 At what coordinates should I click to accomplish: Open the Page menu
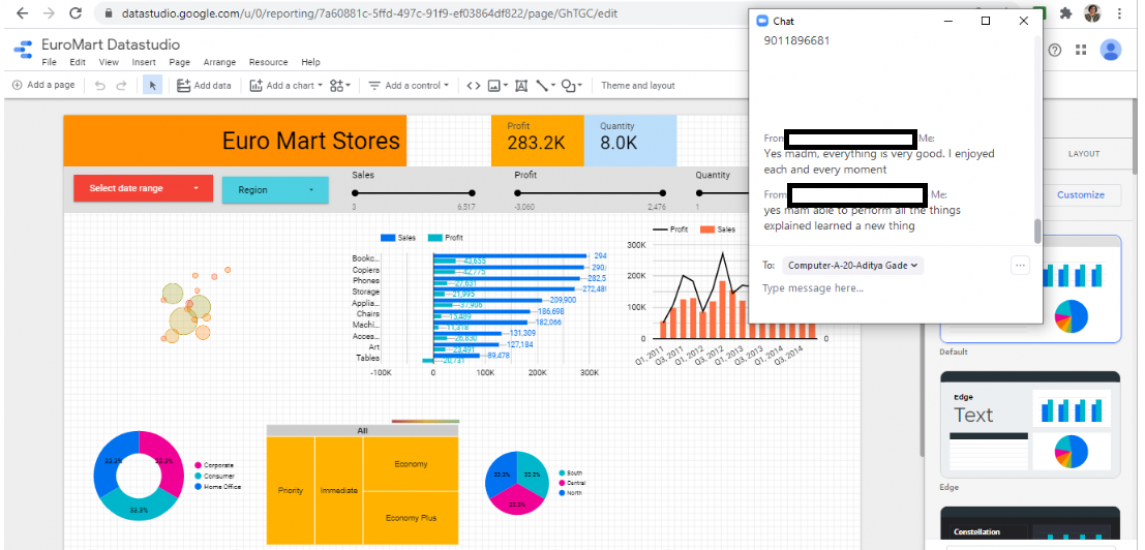180,62
